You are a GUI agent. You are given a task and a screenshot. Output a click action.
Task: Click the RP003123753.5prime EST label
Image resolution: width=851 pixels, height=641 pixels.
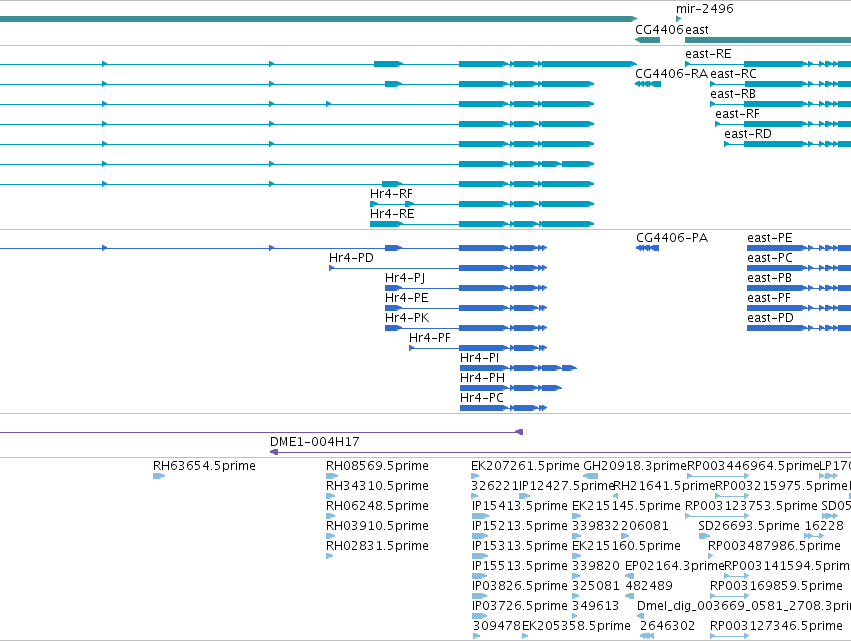pyautogui.click(x=751, y=506)
